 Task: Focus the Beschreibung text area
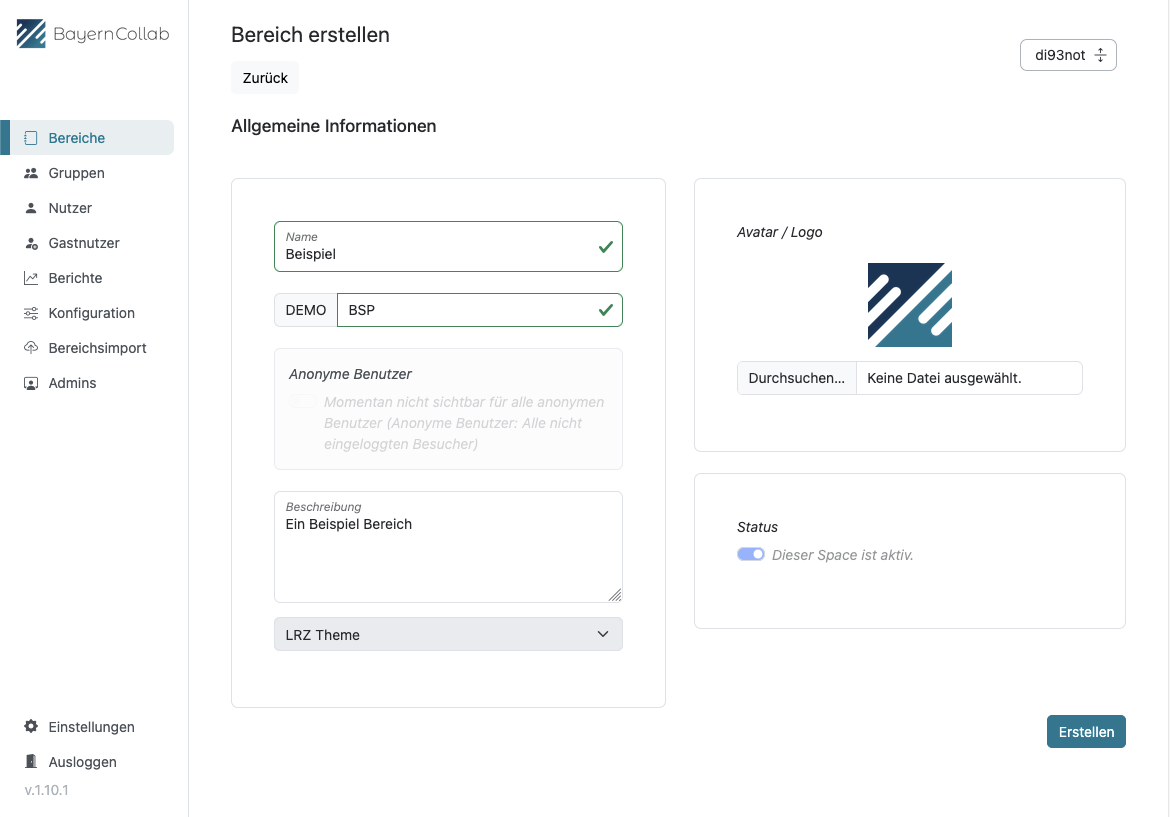tap(448, 554)
